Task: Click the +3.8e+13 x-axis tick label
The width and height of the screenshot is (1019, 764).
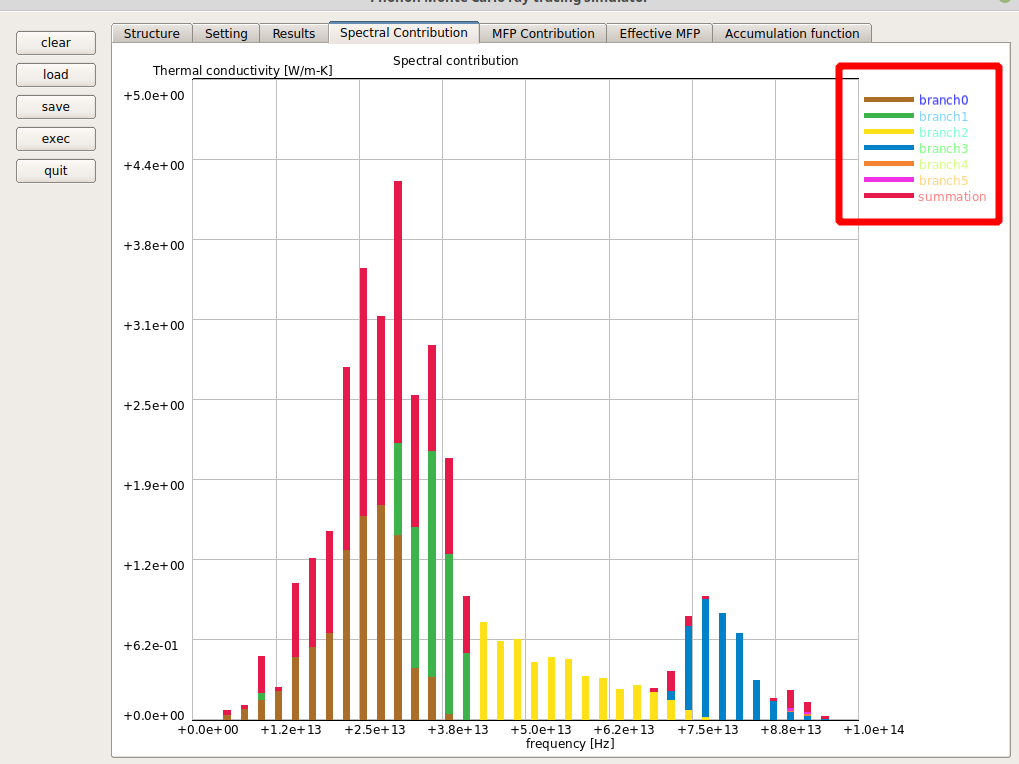Action: click(458, 730)
